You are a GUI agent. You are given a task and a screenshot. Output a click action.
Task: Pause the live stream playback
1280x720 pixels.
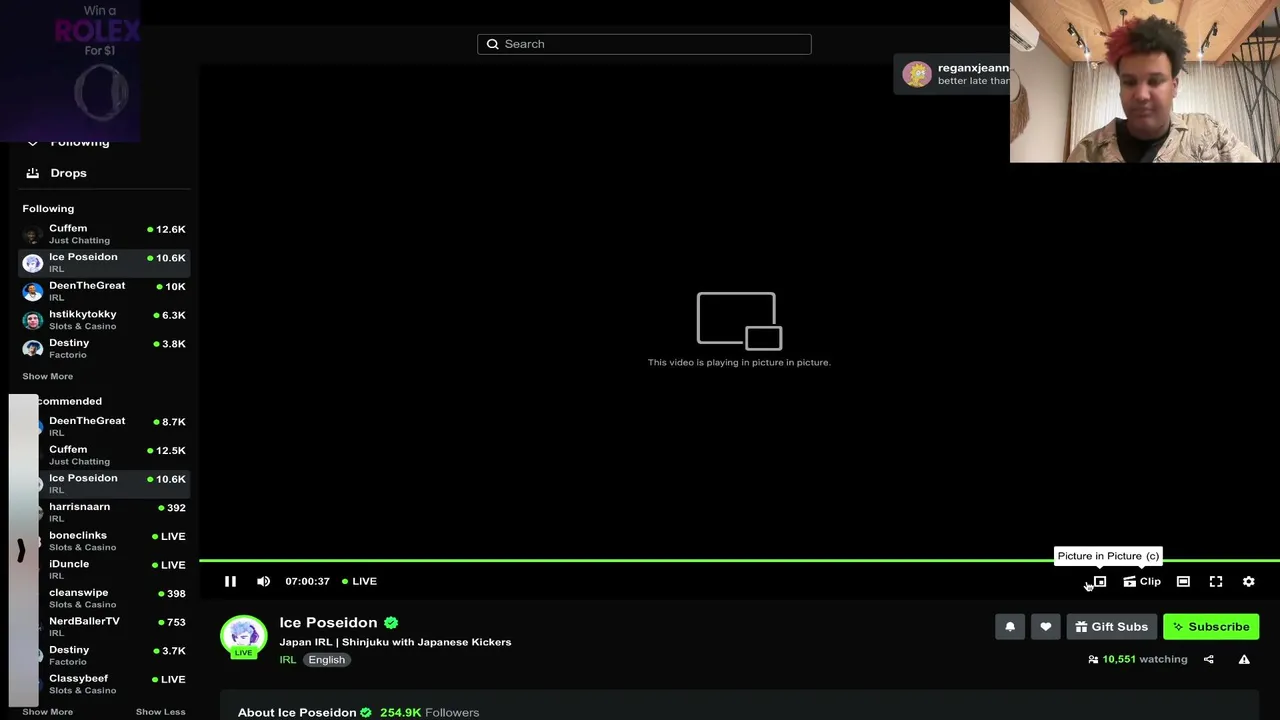[230, 581]
